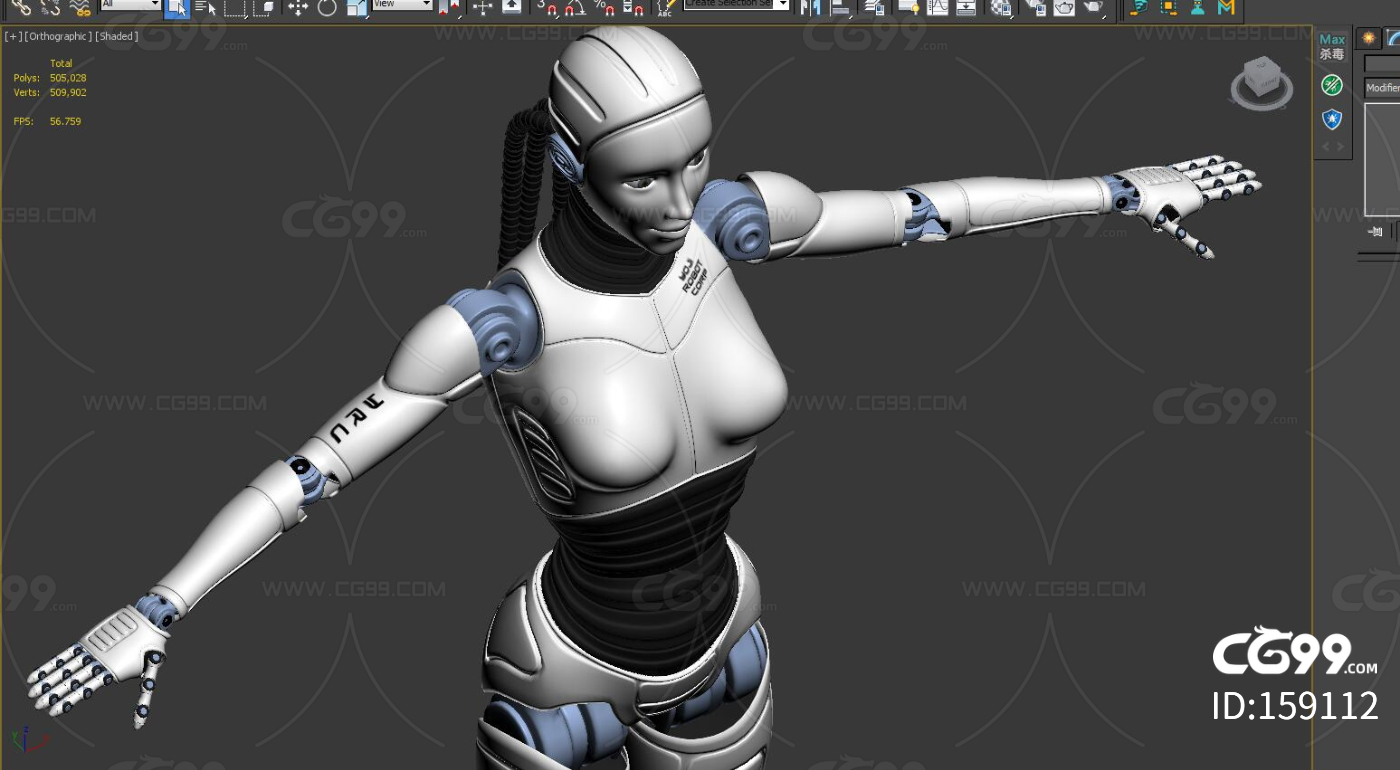
Task: Toggle the Percent Snap button
Action: pos(604,8)
